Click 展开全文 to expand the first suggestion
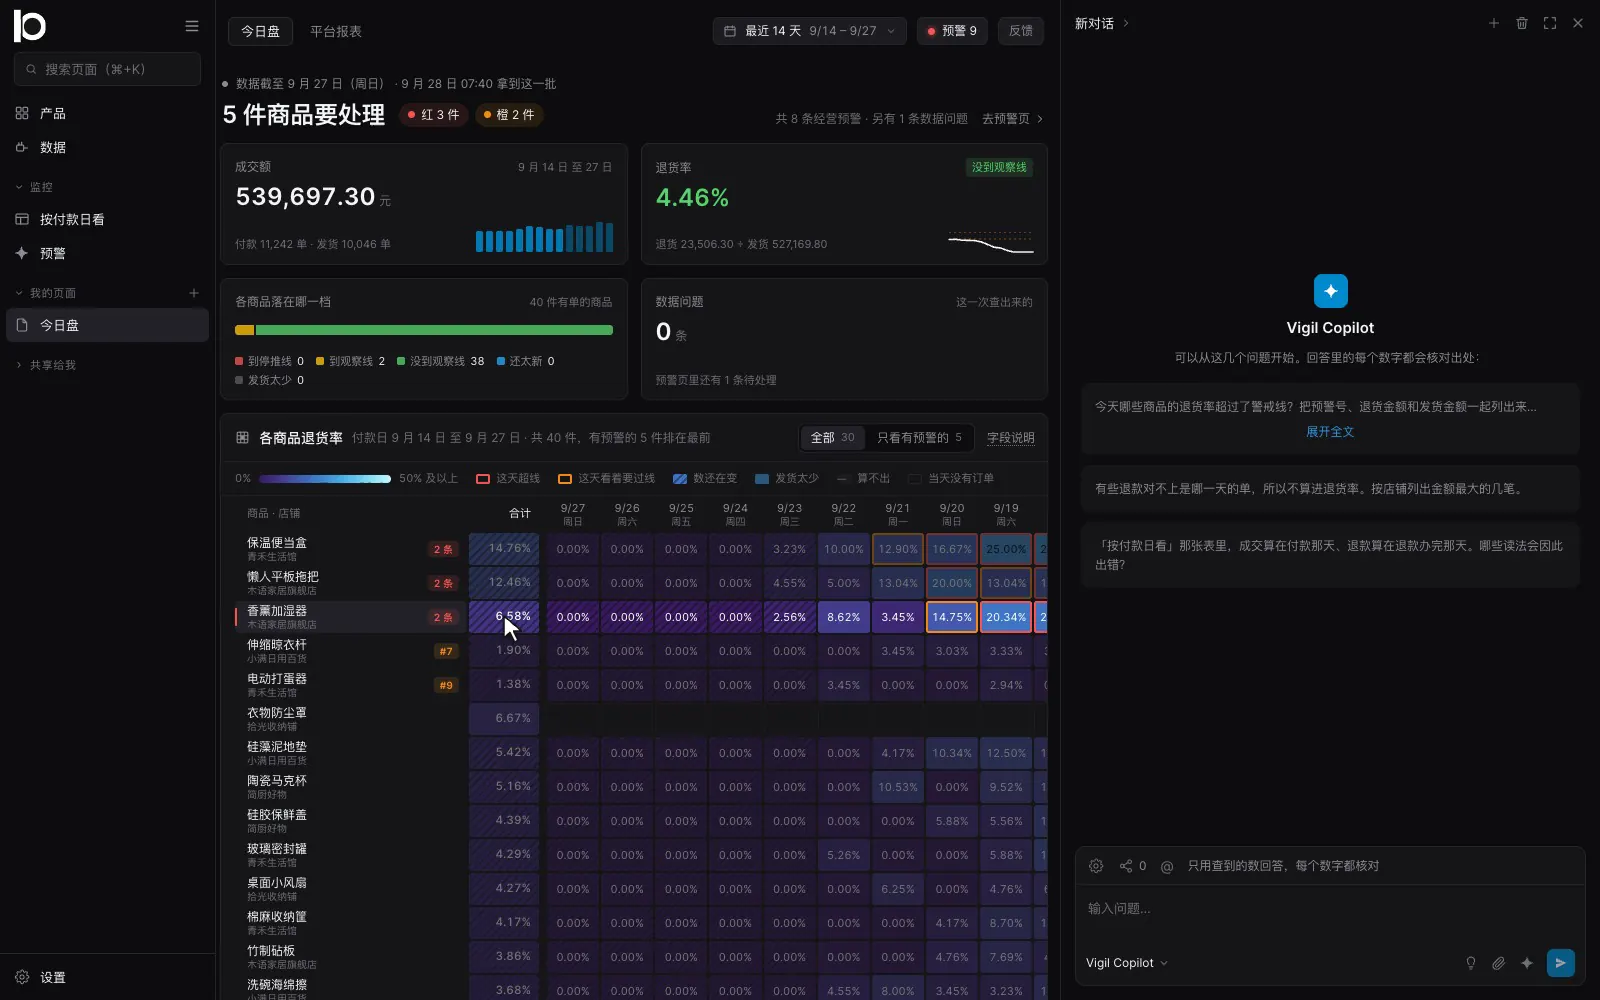Viewport: 1600px width, 1000px height. [1330, 432]
